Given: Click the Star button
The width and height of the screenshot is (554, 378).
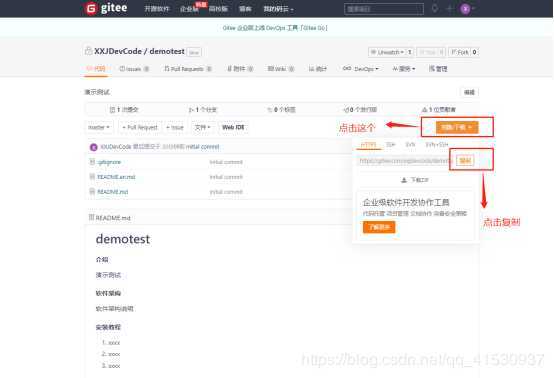Looking at the screenshot, I should [427, 52].
